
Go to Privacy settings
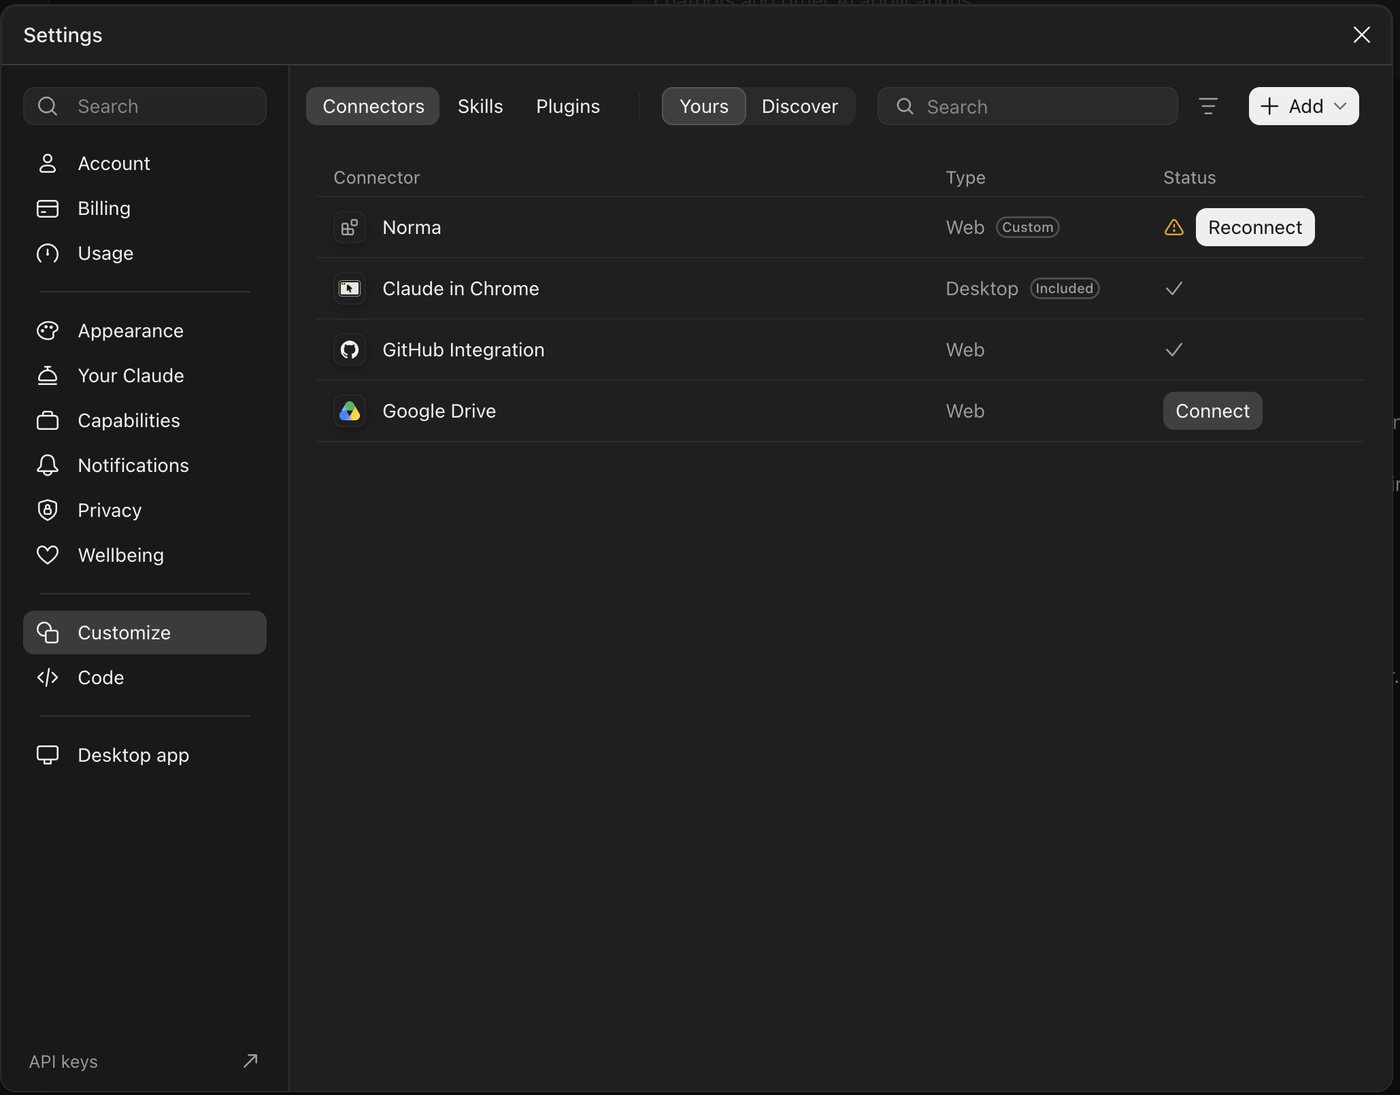point(145,511)
